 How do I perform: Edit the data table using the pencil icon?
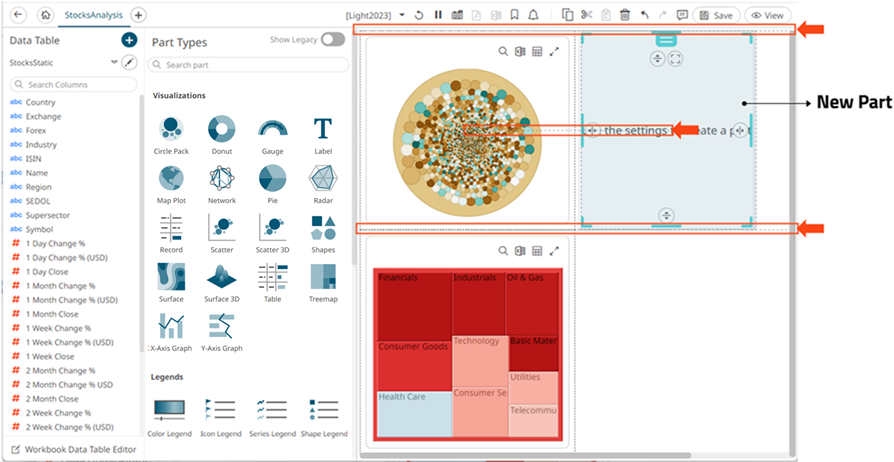pos(129,62)
